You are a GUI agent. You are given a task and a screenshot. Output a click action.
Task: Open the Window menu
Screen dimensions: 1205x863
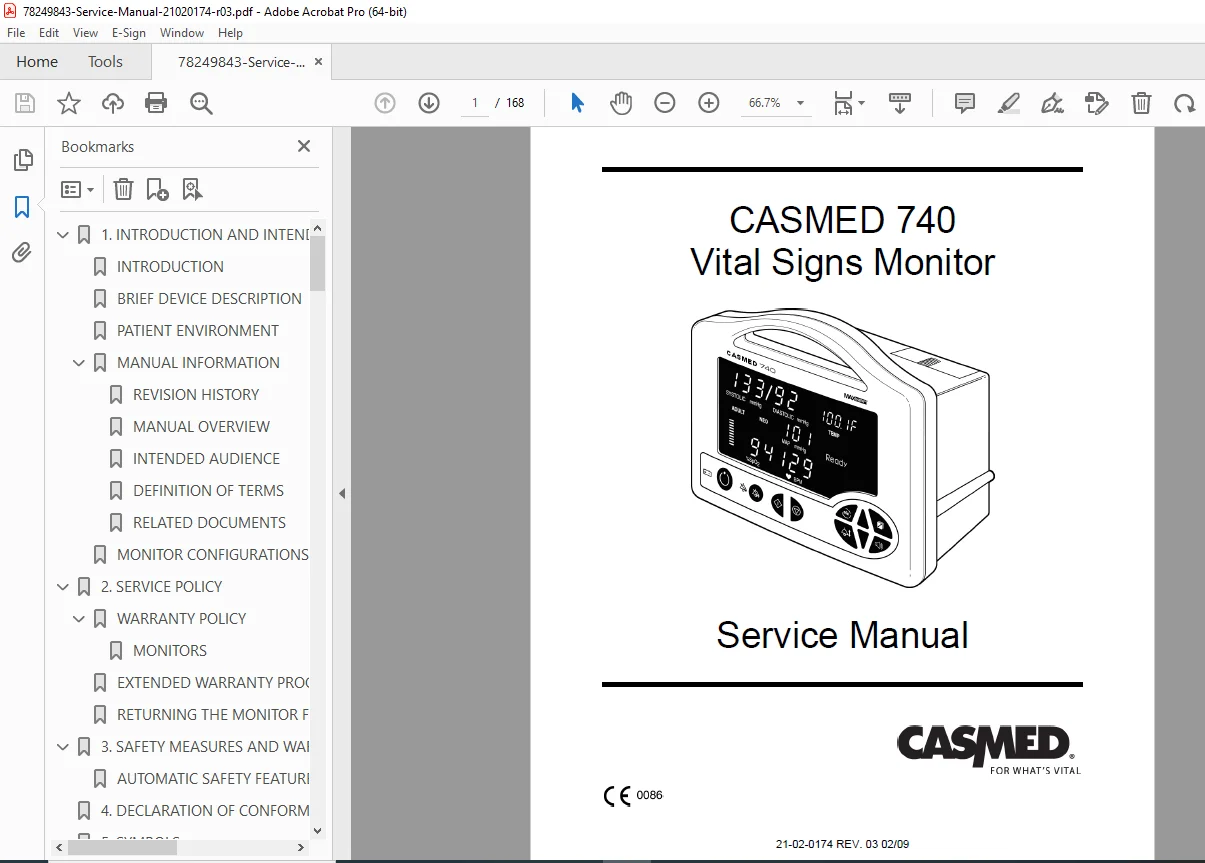(182, 33)
